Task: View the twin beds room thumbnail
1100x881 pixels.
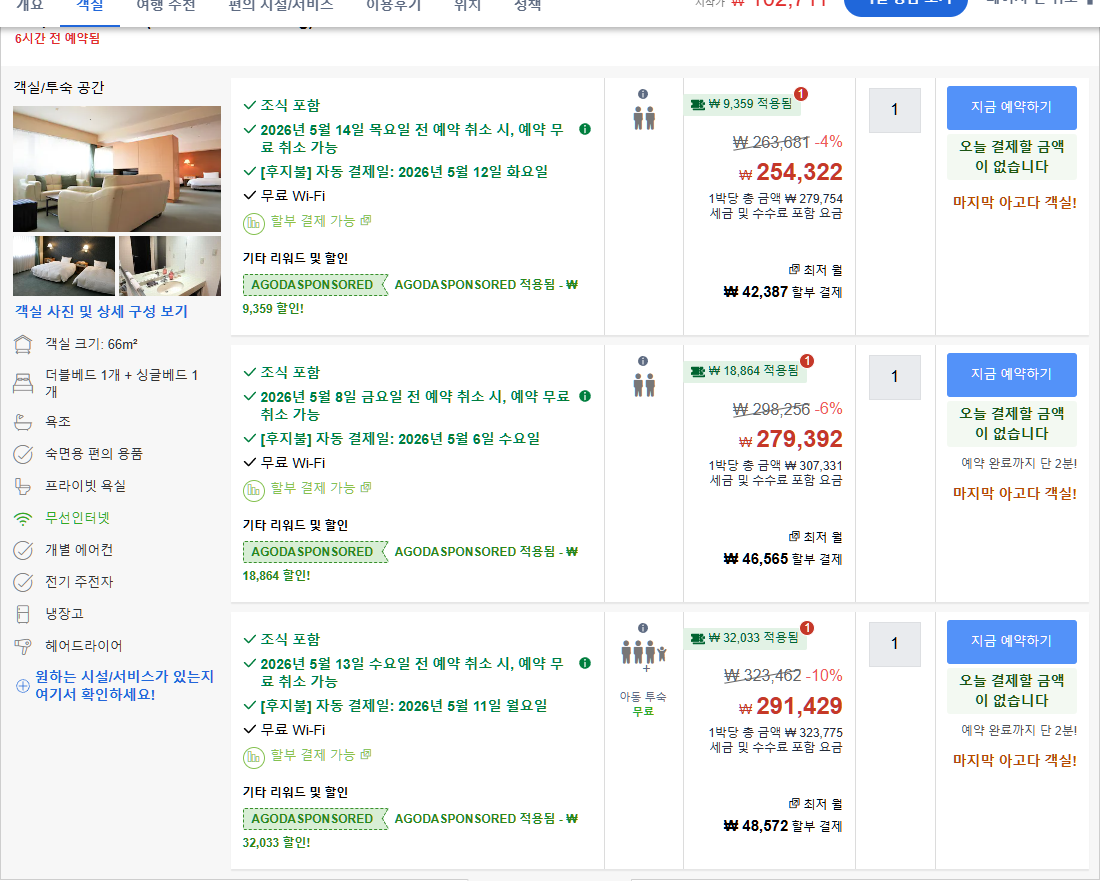Action: click(64, 266)
